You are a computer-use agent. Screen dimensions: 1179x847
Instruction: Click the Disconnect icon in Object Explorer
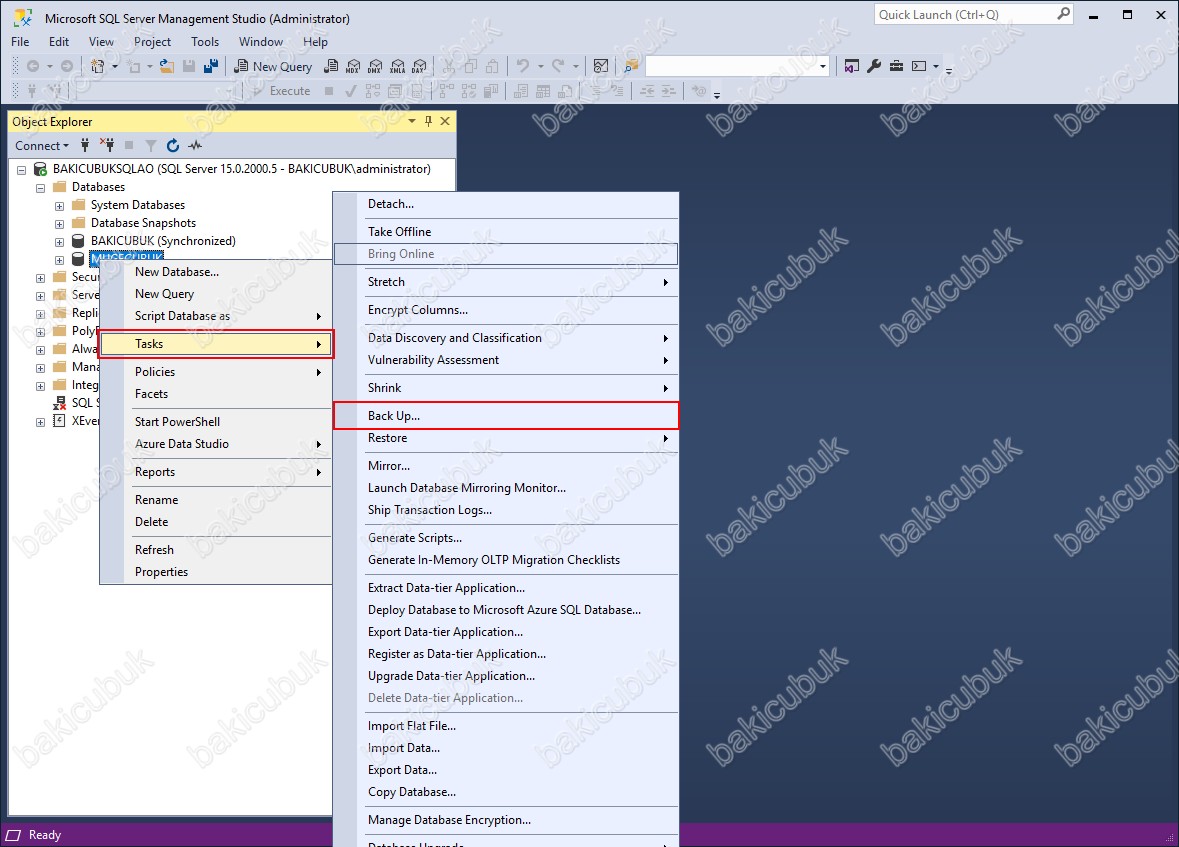pyautogui.click(x=107, y=145)
